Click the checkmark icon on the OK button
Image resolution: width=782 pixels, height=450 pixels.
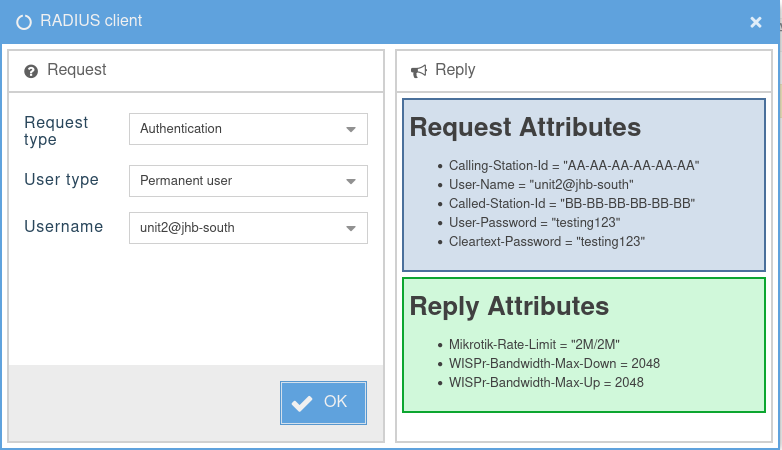pos(301,403)
